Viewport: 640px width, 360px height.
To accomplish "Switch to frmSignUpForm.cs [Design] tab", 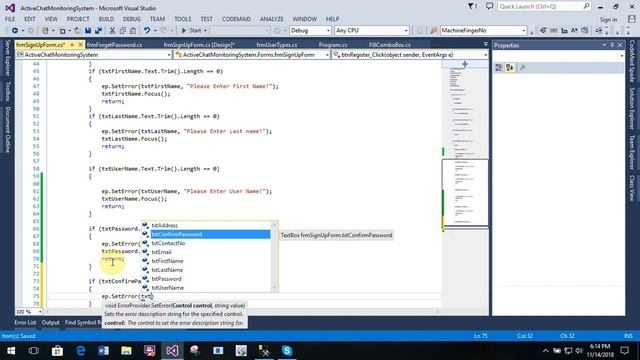I will coord(199,45).
